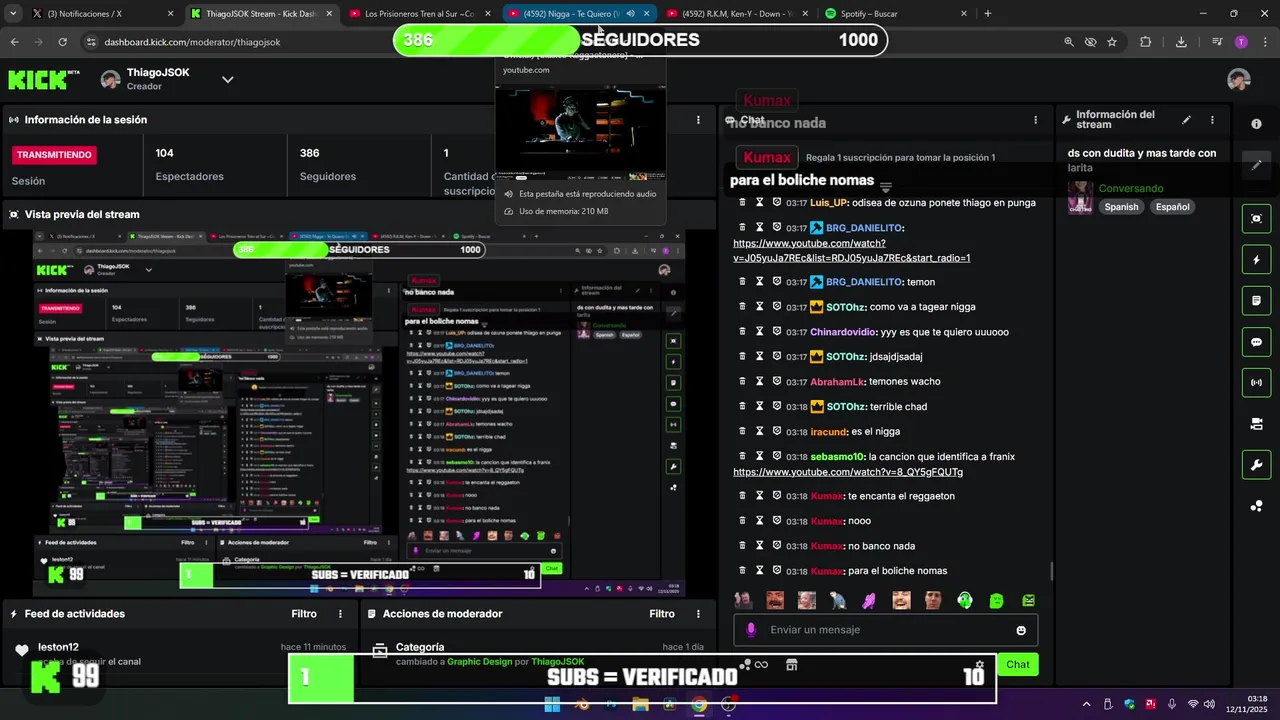The image size is (1280, 720).
Task: Click the Spanish tag
Action: [1121, 207]
